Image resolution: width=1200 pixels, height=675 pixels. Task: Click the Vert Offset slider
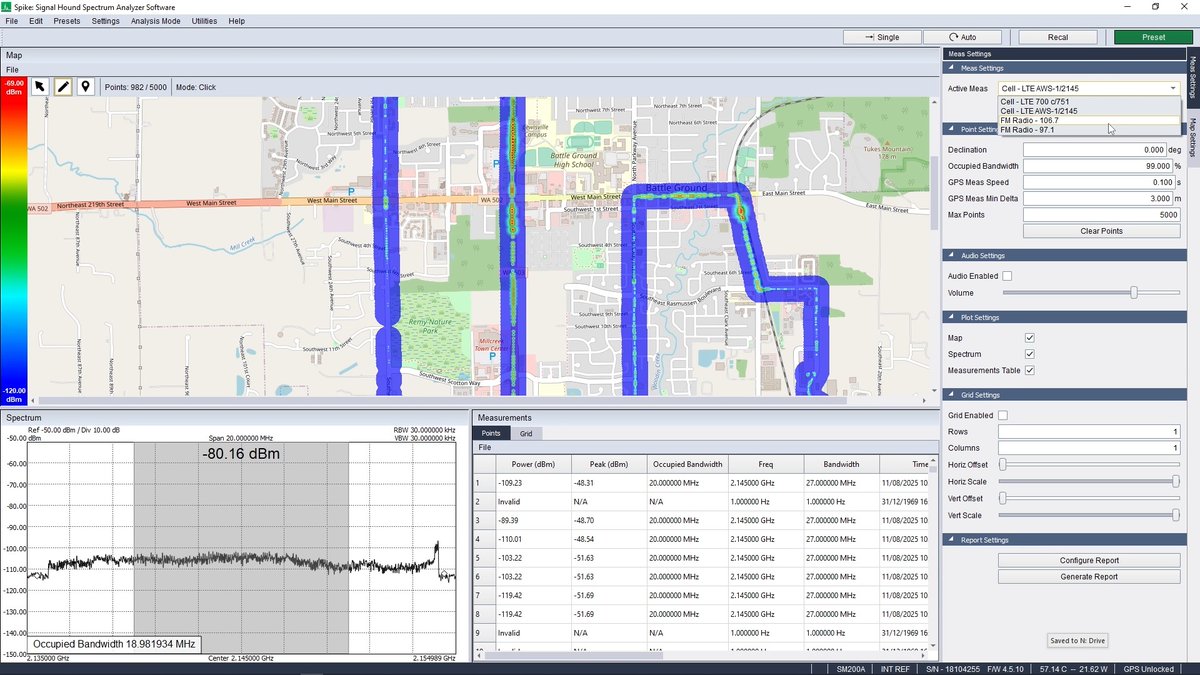[1089, 498]
